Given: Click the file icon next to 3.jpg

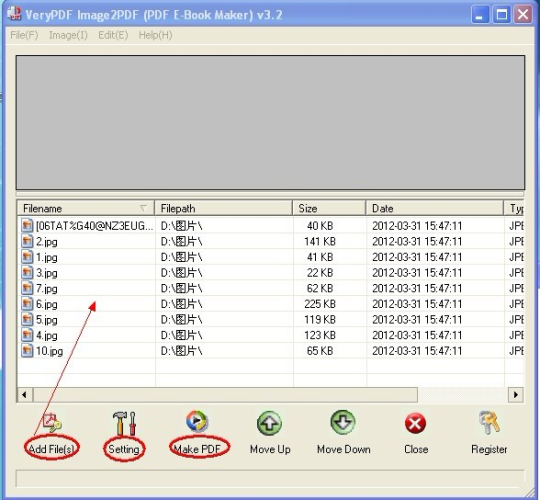Looking at the screenshot, I should (x=27, y=272).
